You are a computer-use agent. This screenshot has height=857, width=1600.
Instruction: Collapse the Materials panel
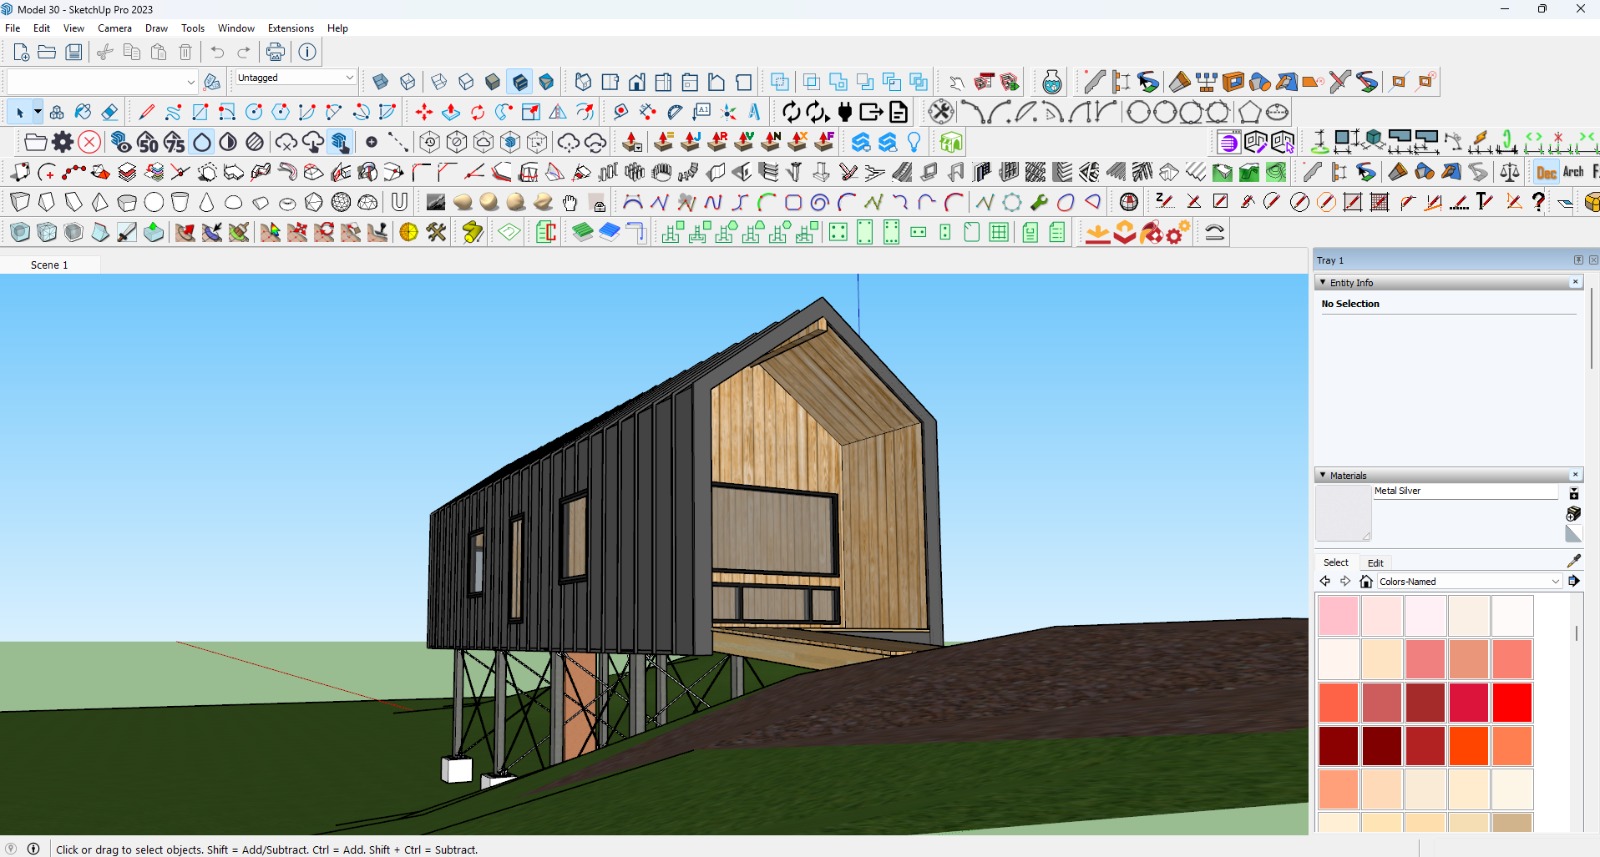(1323, 476)
